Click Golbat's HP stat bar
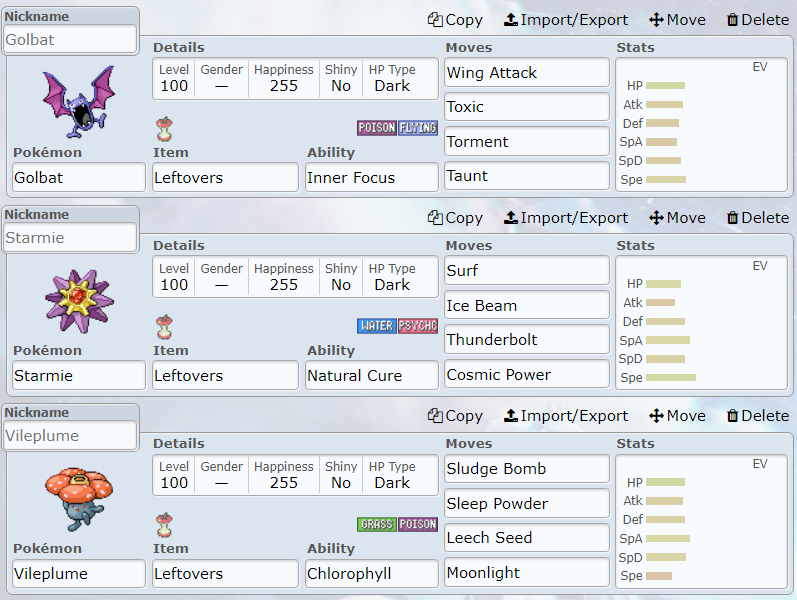Image resolution: width=797 pixels, height=600 pixels. (665, 85)
